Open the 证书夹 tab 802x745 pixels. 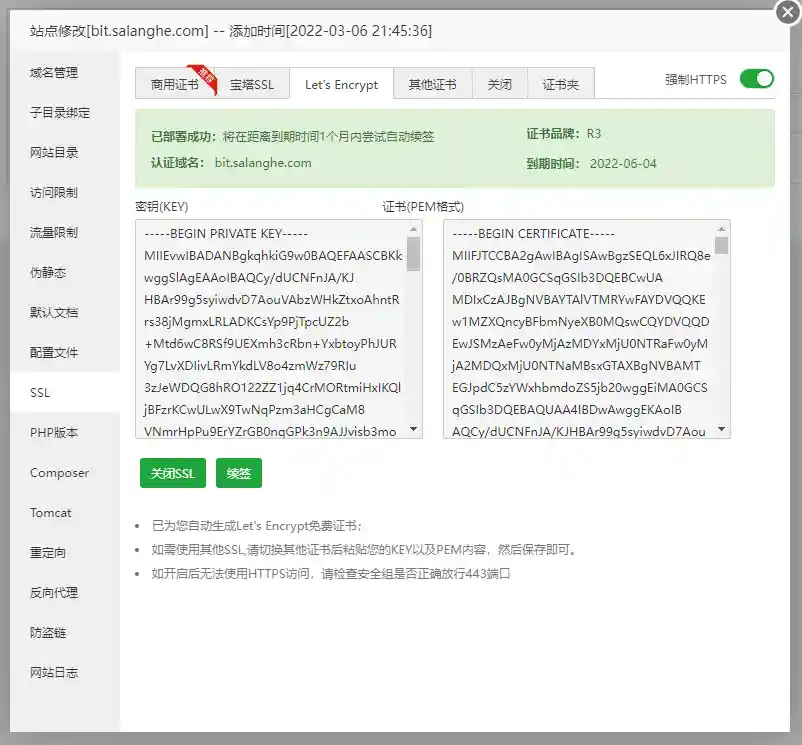[x=560, y=85]
